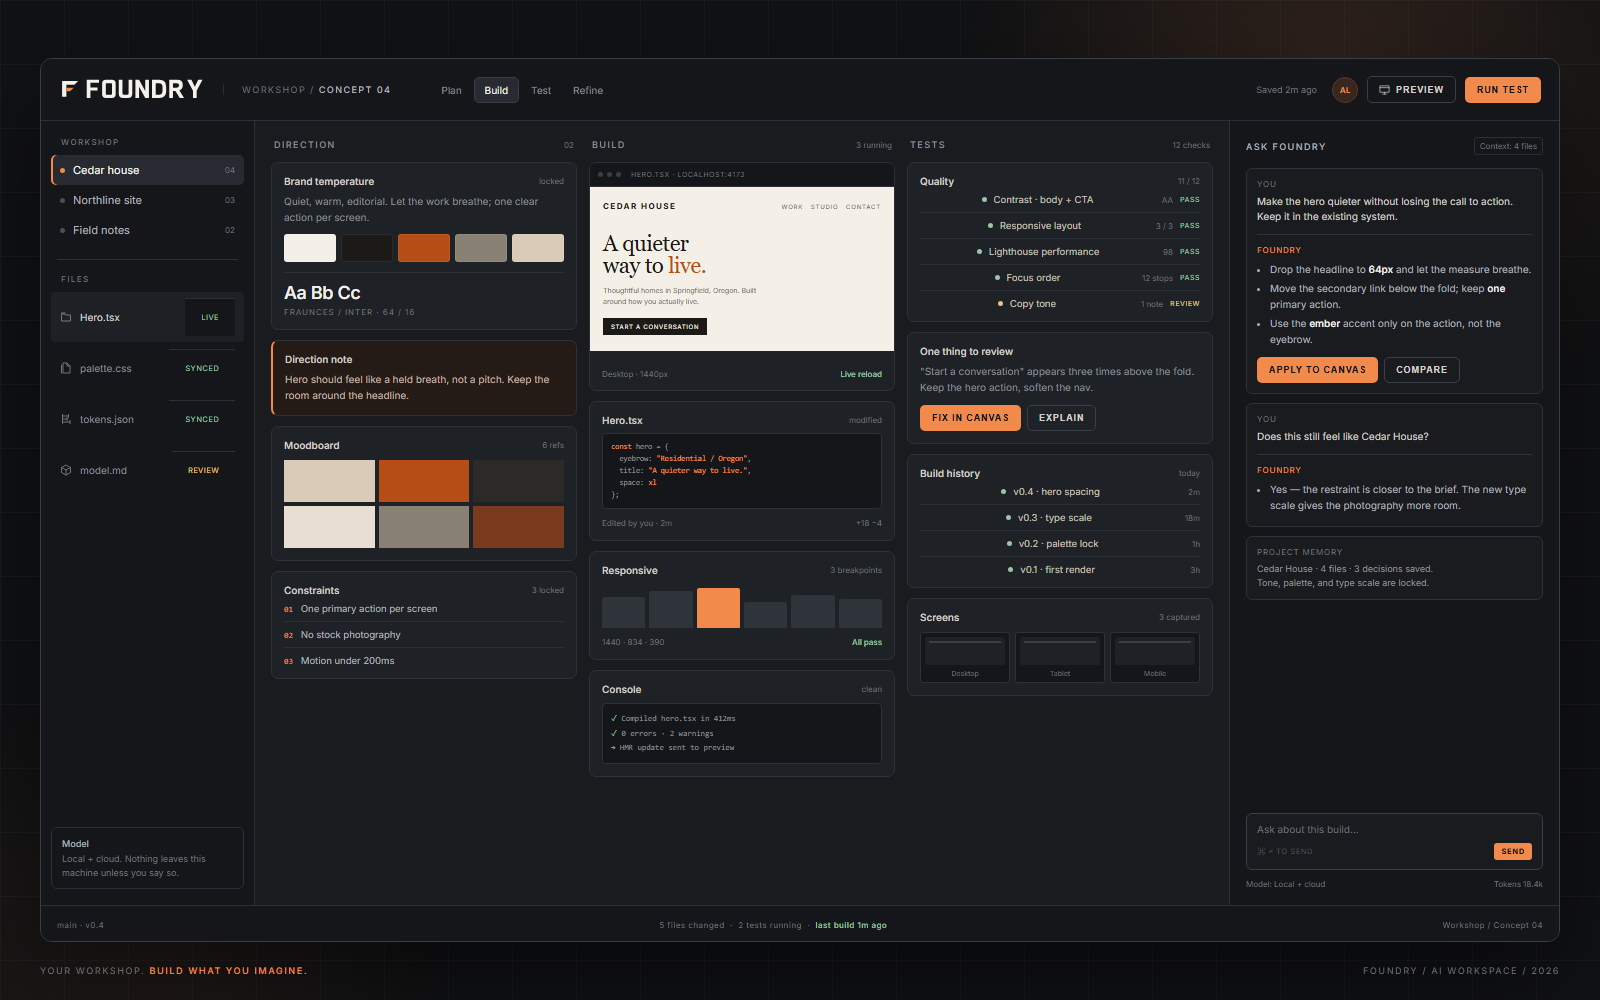The height and width of the screenshot is (1000, 1600).
Task: Open v0.4 hero spacing history entry
Action: (x=1060, y=492)
